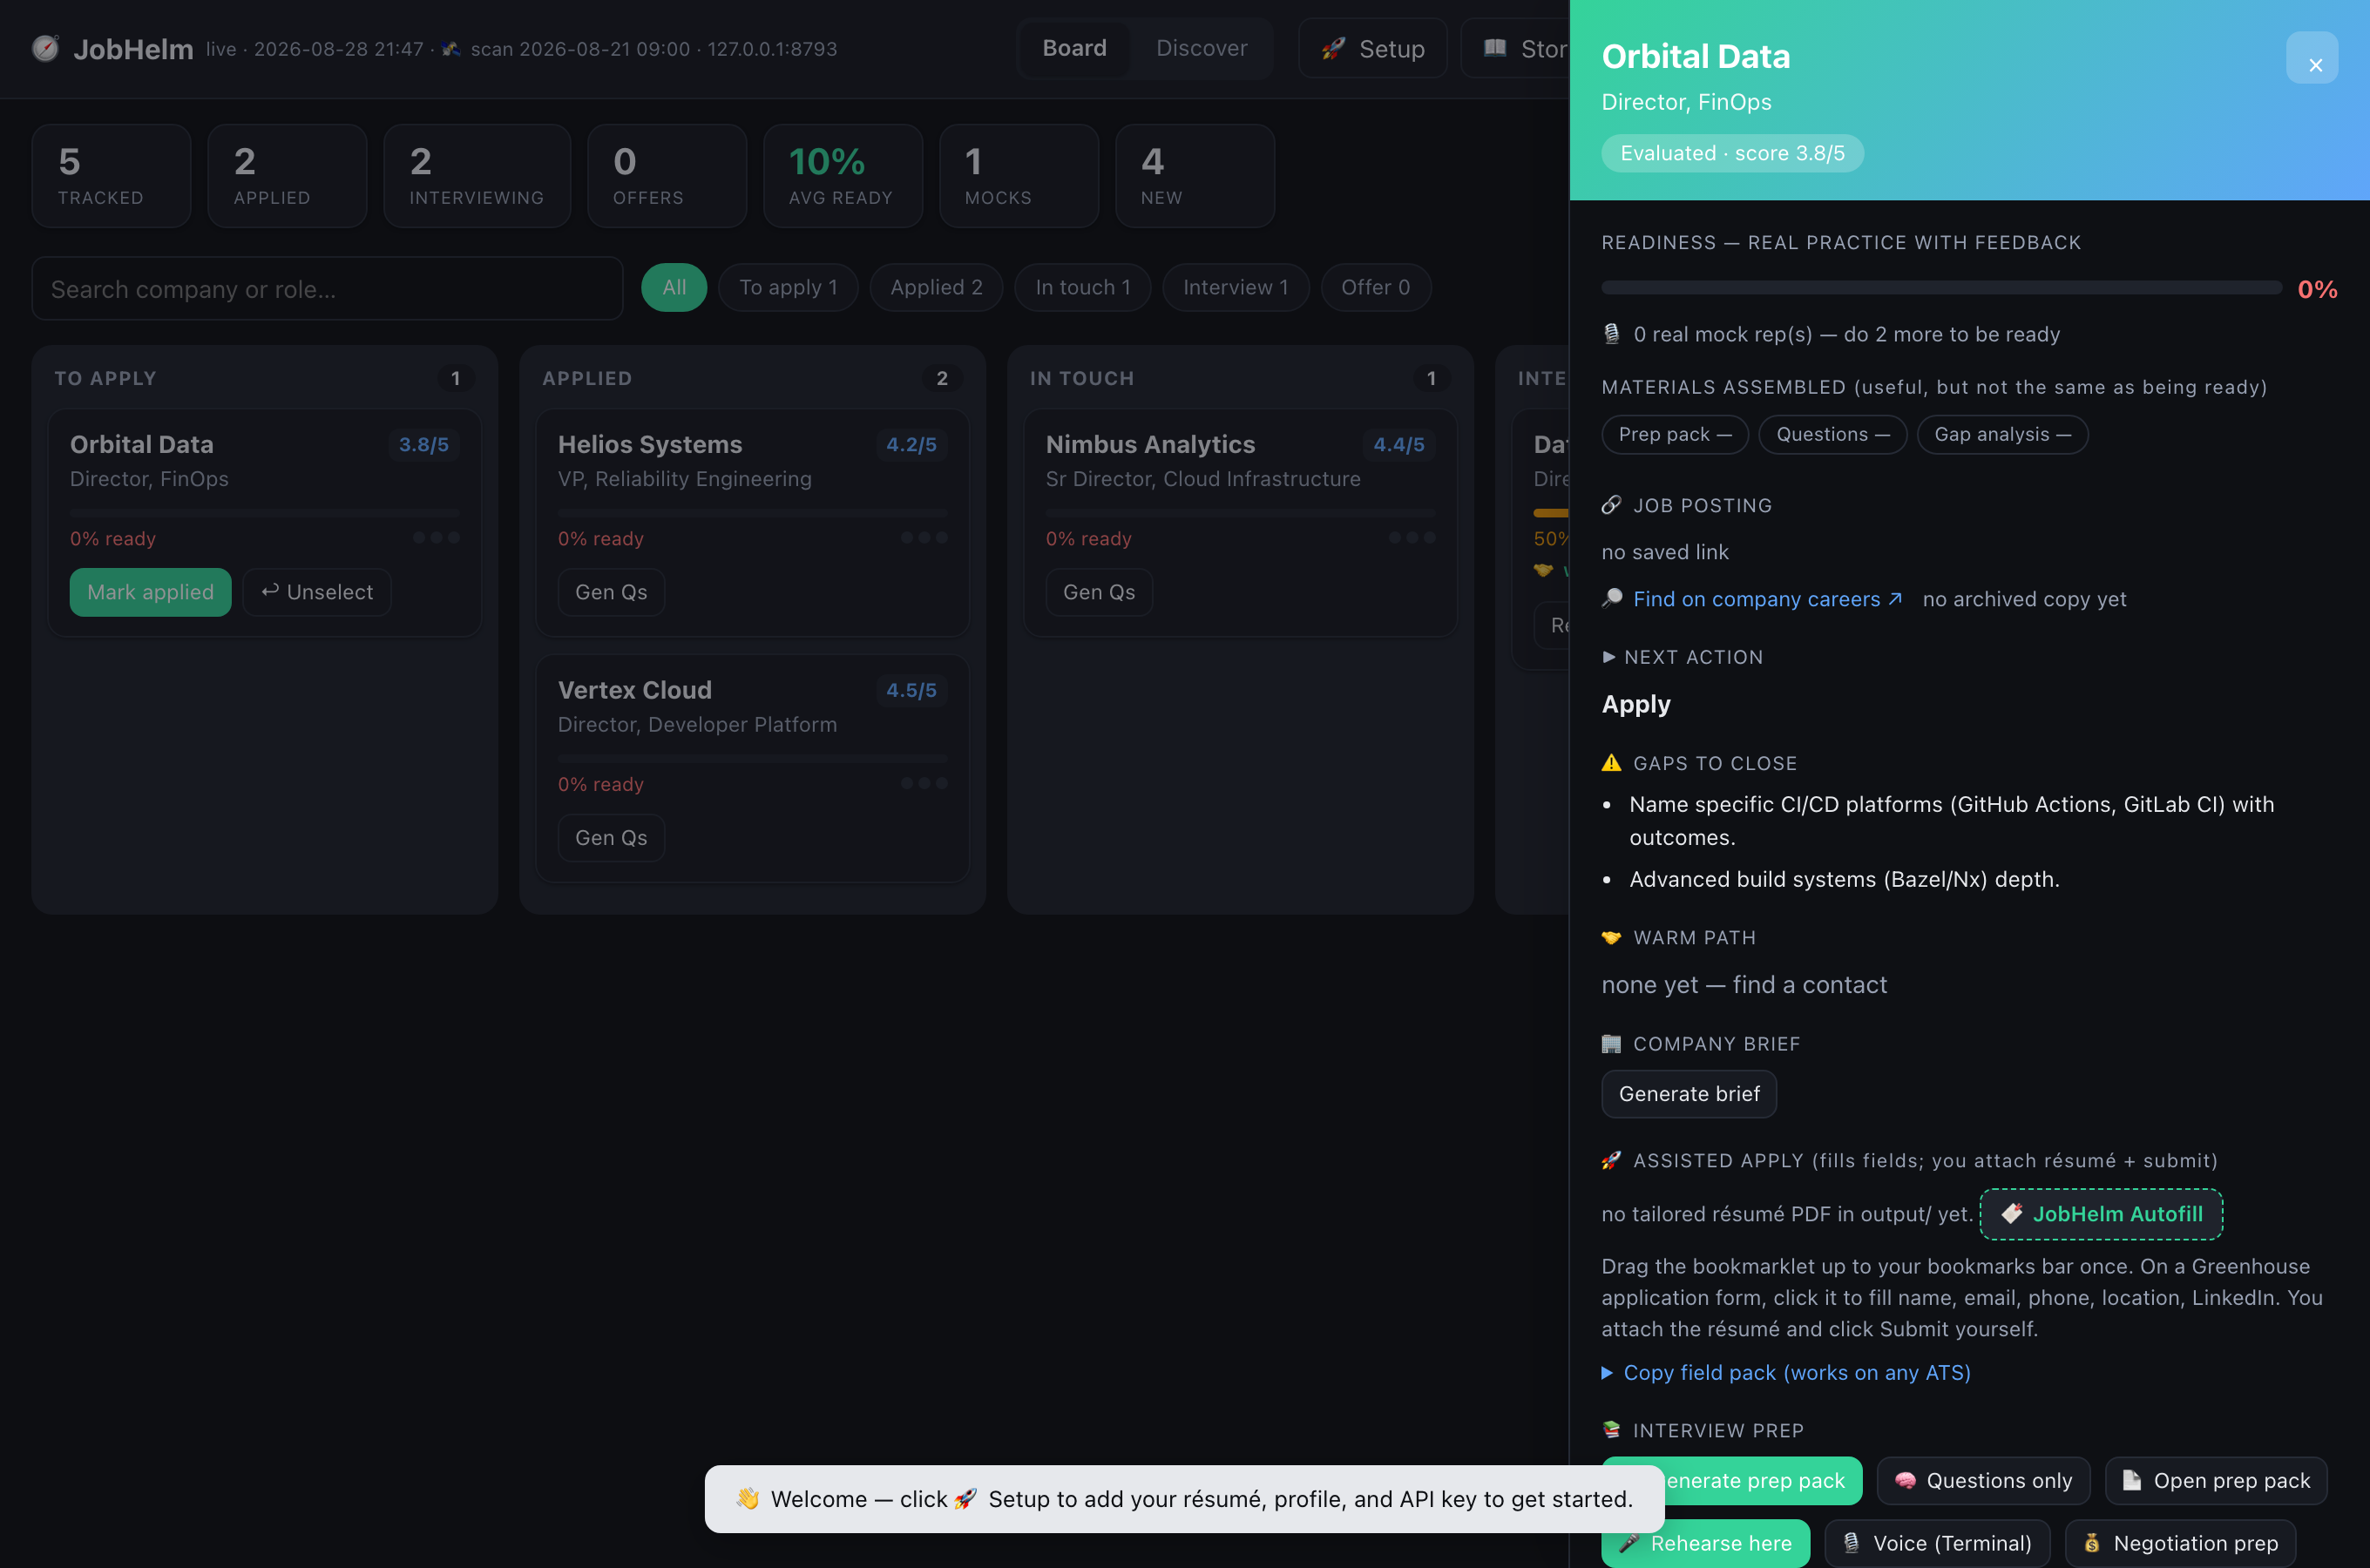The width and height of the screenshot is (2370, 1568).
Task: Open the Vertex Cloud card title
Action: (x=634, y=690)
